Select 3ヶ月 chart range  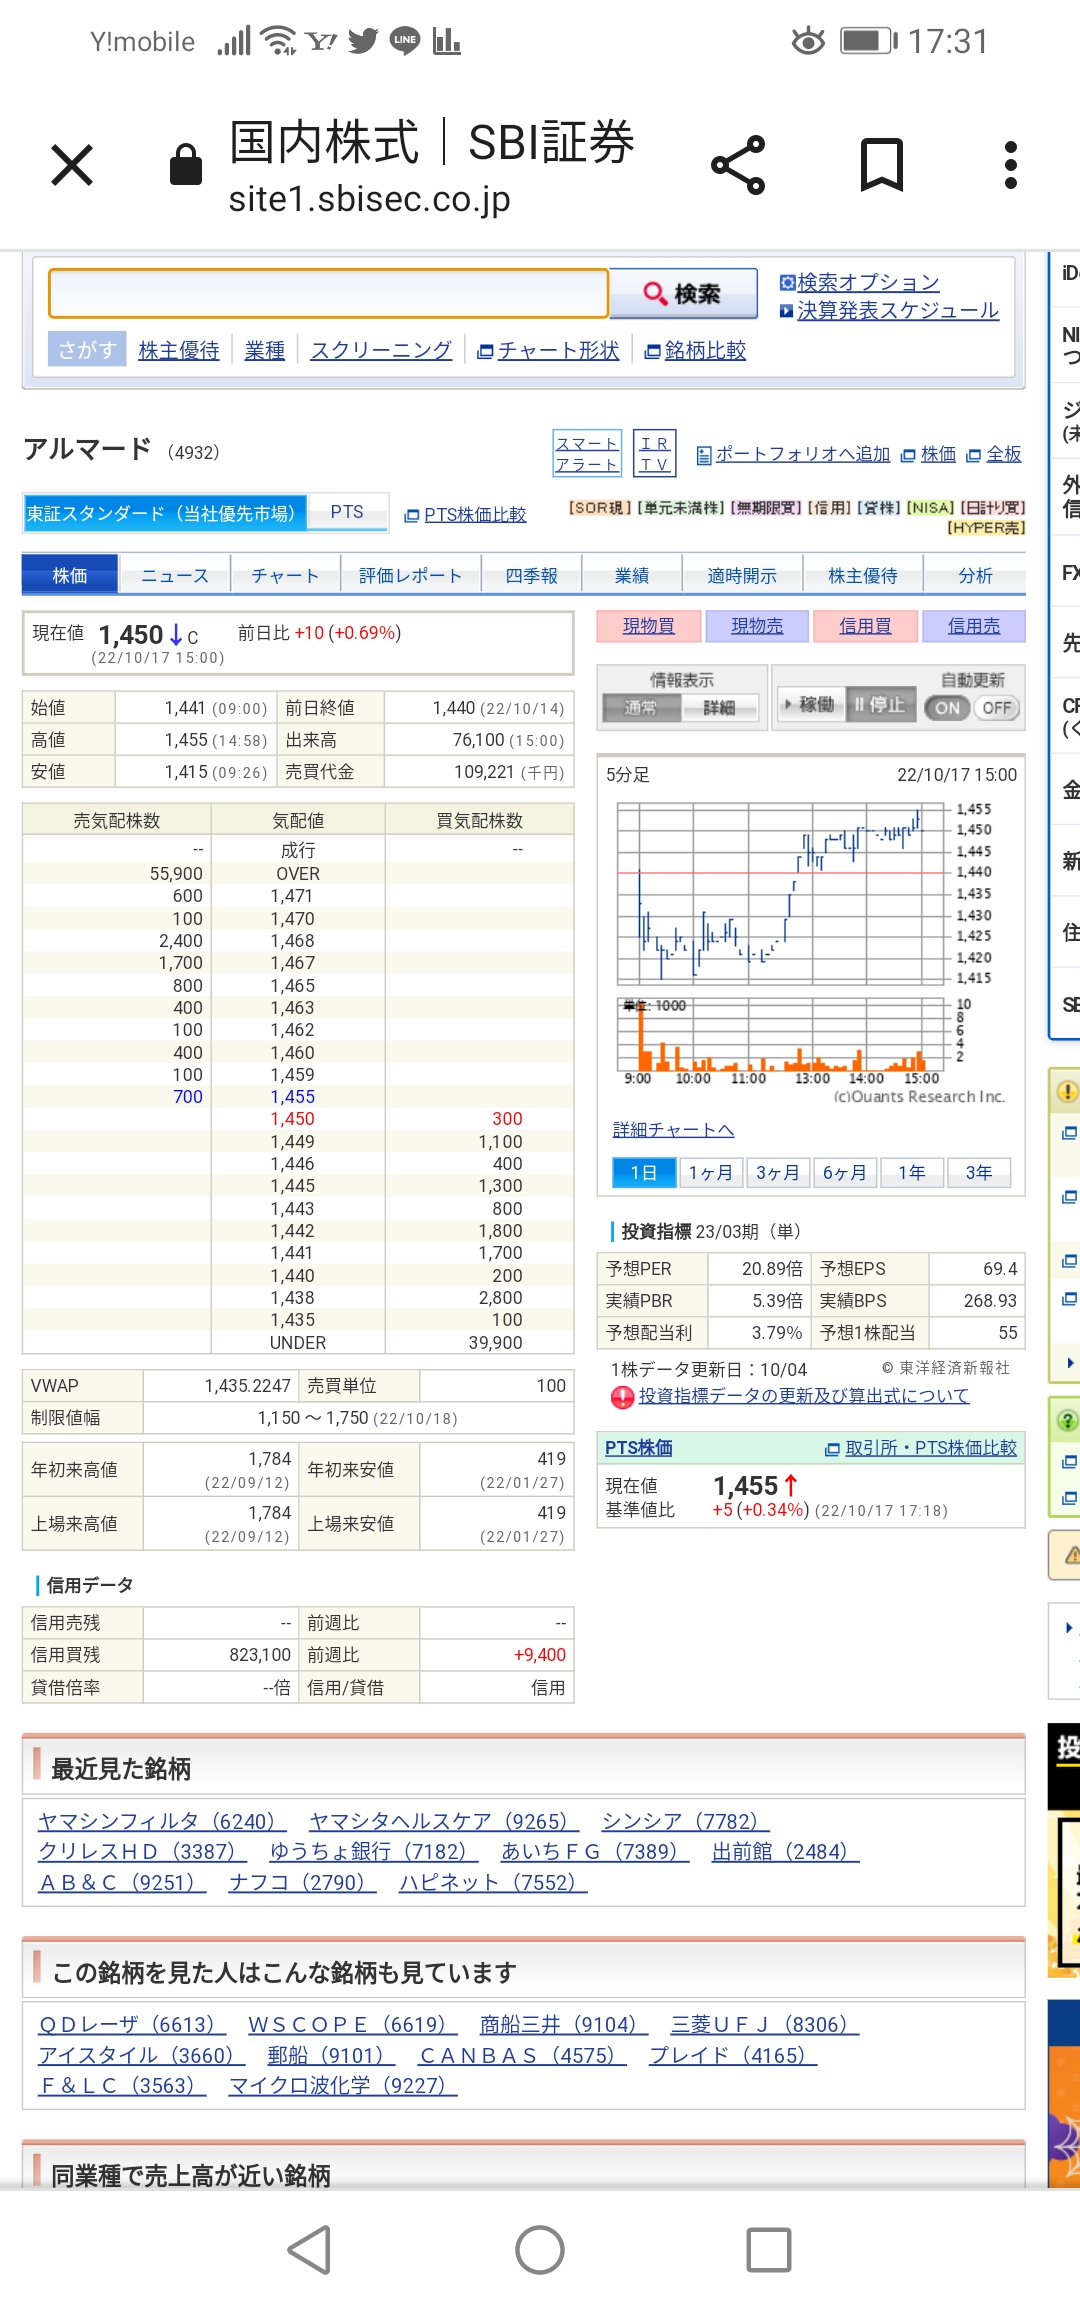(778, 1173)
